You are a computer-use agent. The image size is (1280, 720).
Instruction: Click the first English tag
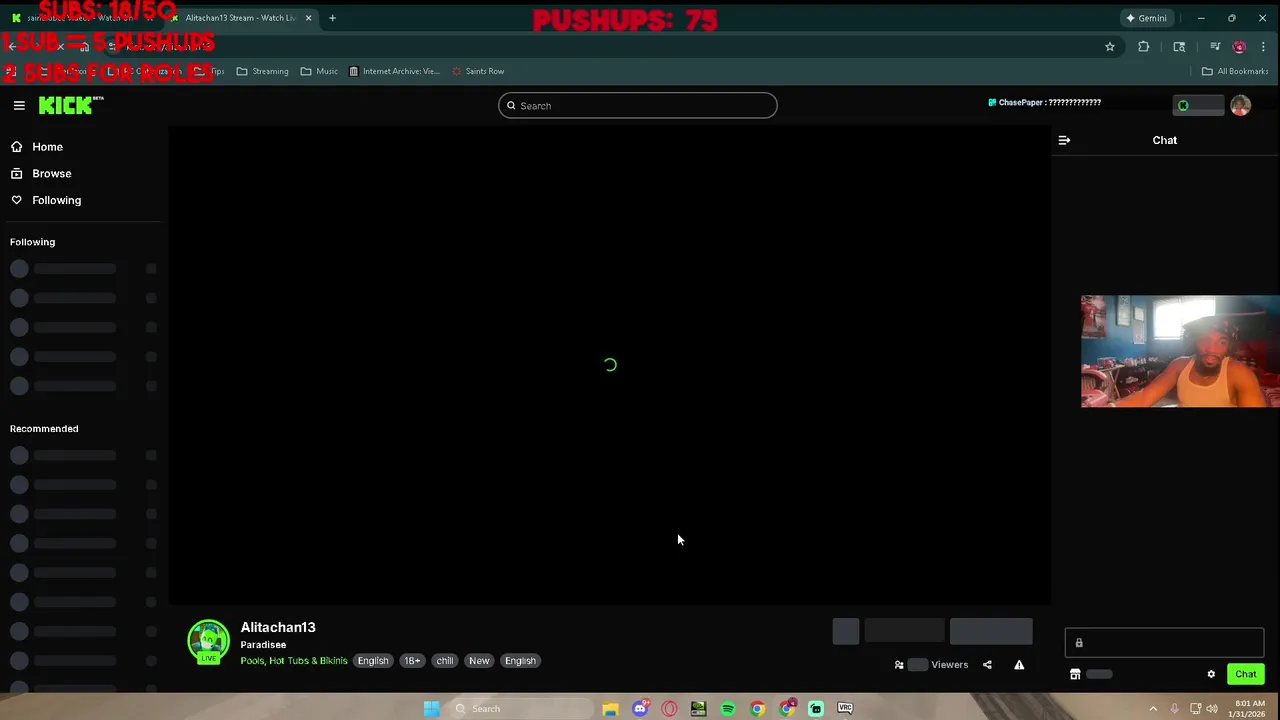pos(373,661)
